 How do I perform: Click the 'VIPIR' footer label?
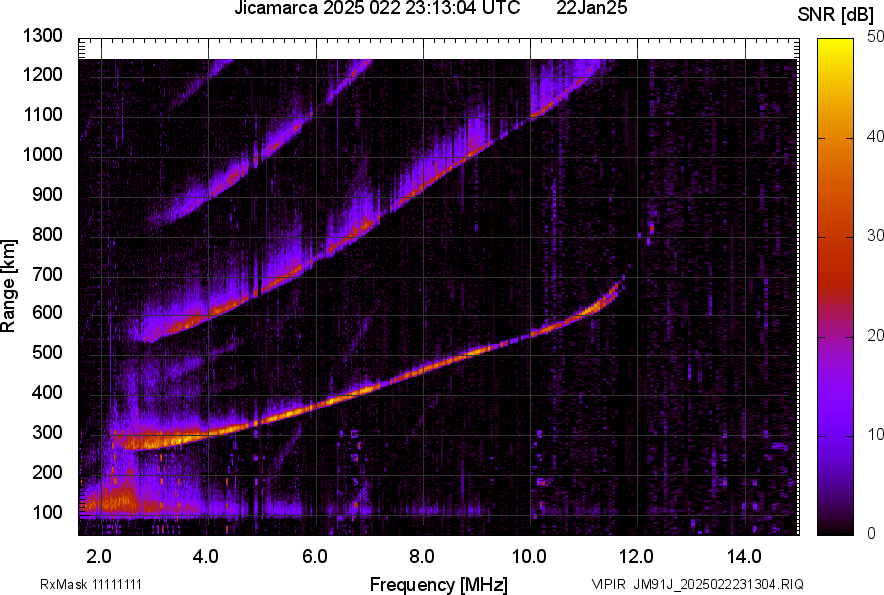click(609, 584)
